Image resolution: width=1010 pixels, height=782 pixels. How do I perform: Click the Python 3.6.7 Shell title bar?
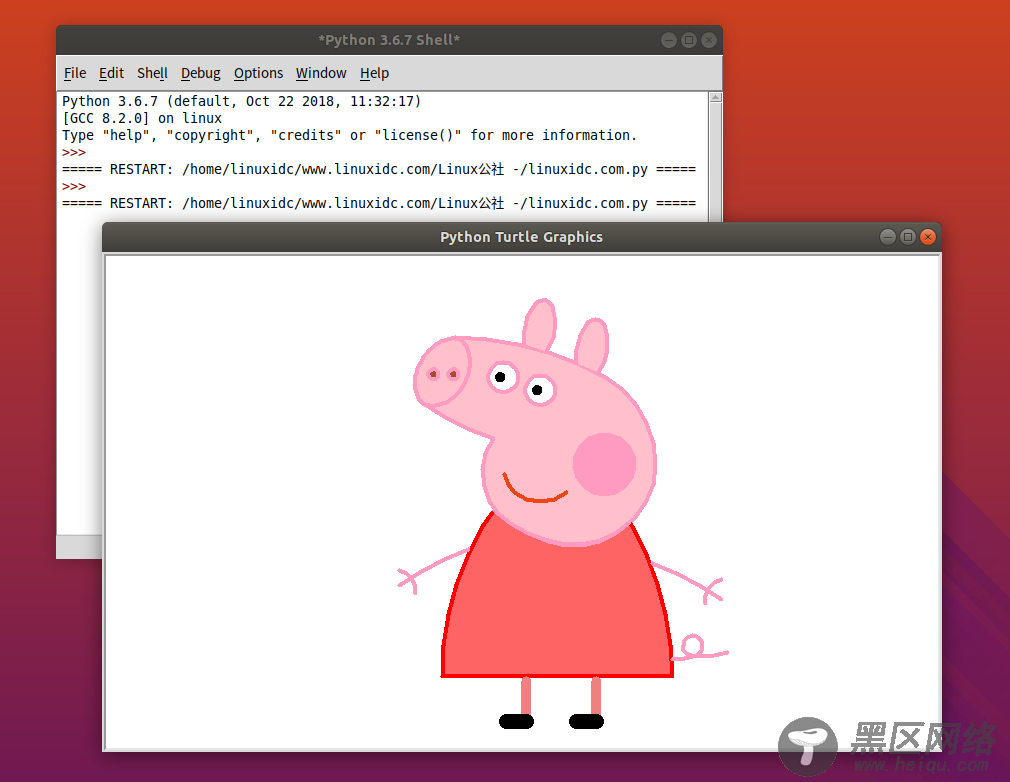[x=389, y=40]
